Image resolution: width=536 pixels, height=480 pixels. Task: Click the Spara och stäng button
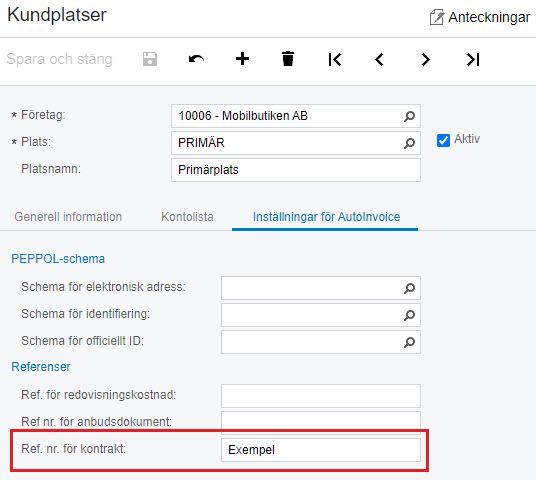click(x=59, y=59)
